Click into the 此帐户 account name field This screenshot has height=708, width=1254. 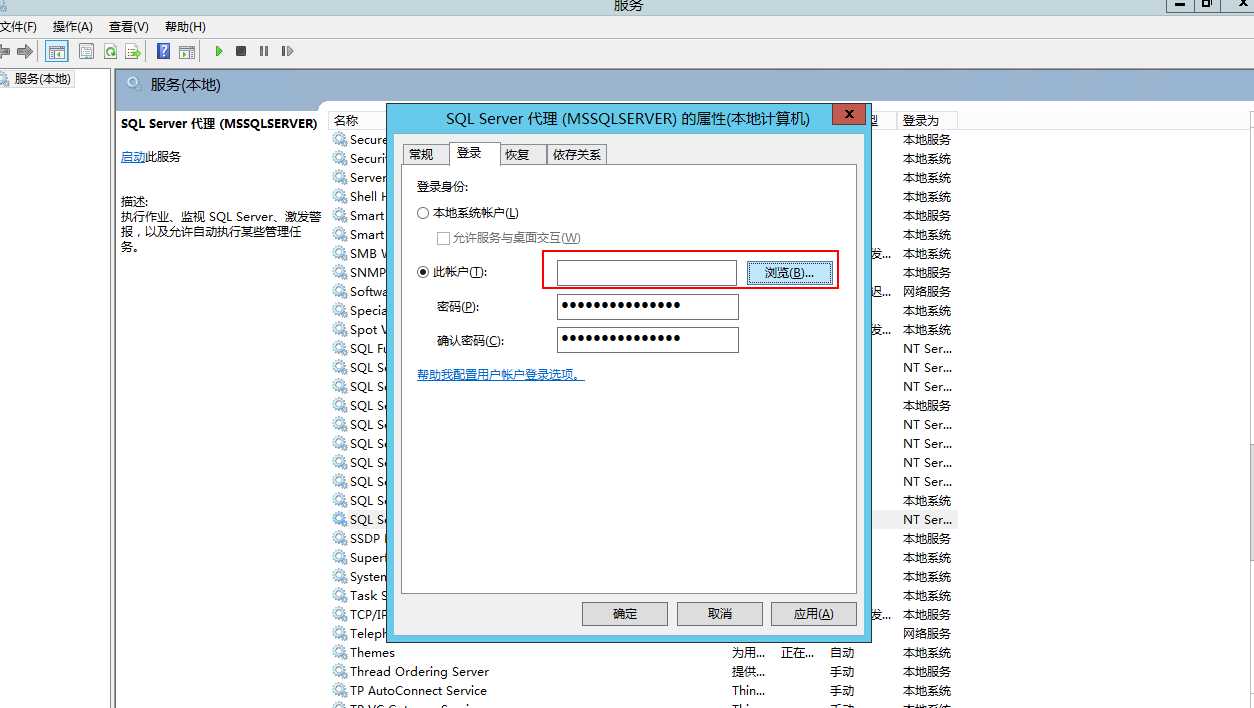tap(647, 273)
